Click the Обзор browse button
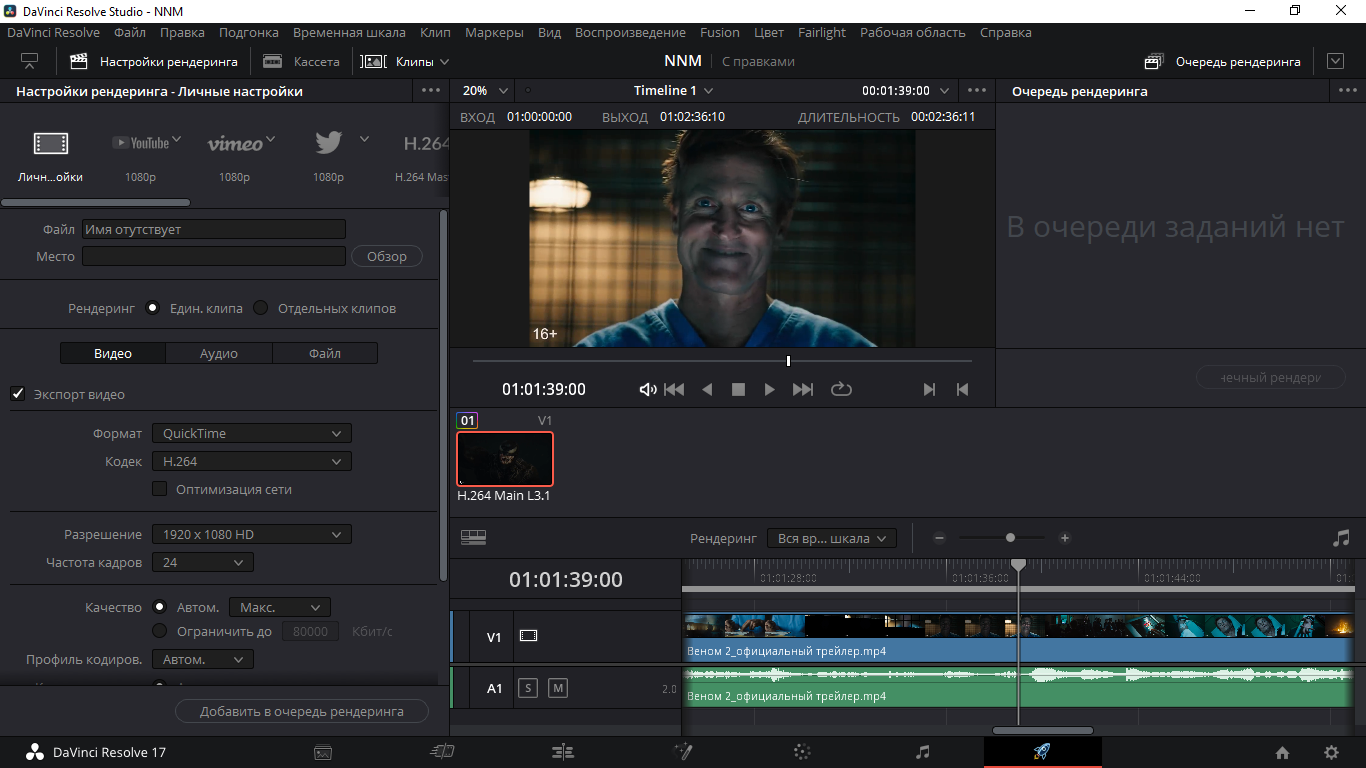This screenshot has width=1366, height=768. point(387,256)
